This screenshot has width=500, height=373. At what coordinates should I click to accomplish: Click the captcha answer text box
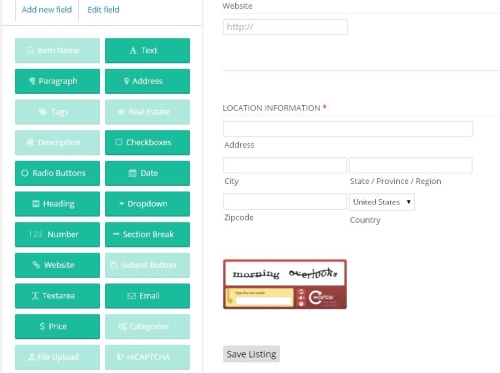(263, 301)
